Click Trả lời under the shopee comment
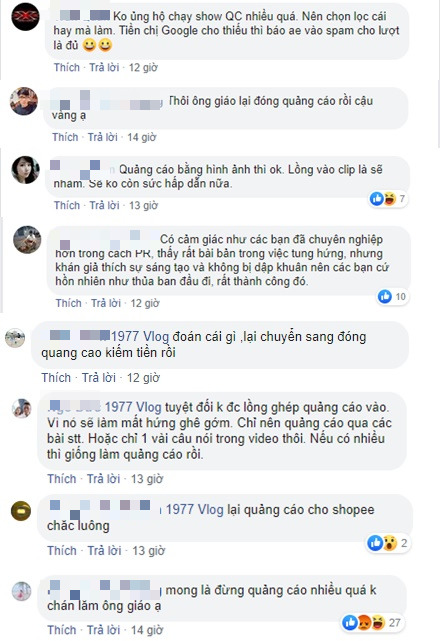The height and width of the screenshot is (641, 440). tap(104, 551)
